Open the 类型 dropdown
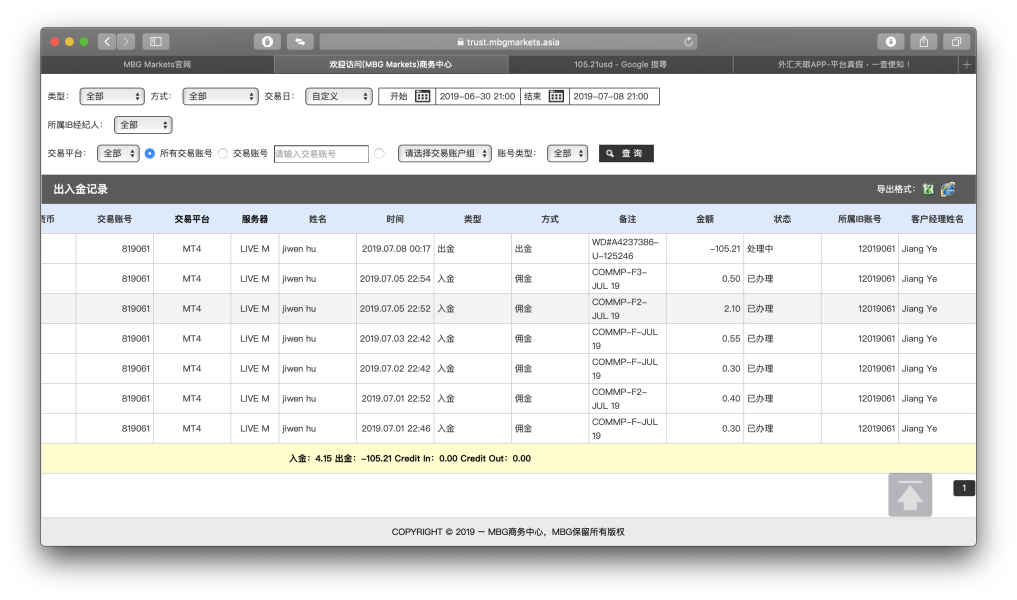1017x600 pixels. (112, 96)
